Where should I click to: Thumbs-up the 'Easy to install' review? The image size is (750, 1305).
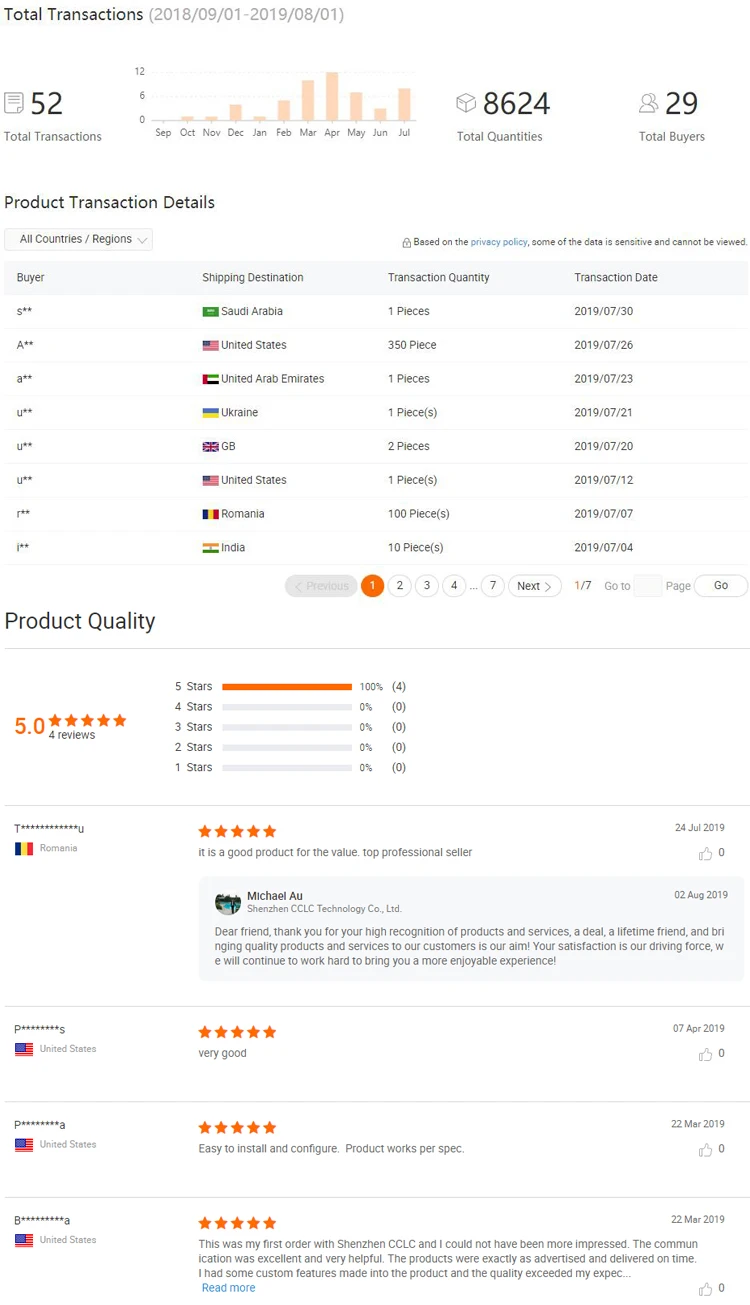click(x=706, y=1149)
